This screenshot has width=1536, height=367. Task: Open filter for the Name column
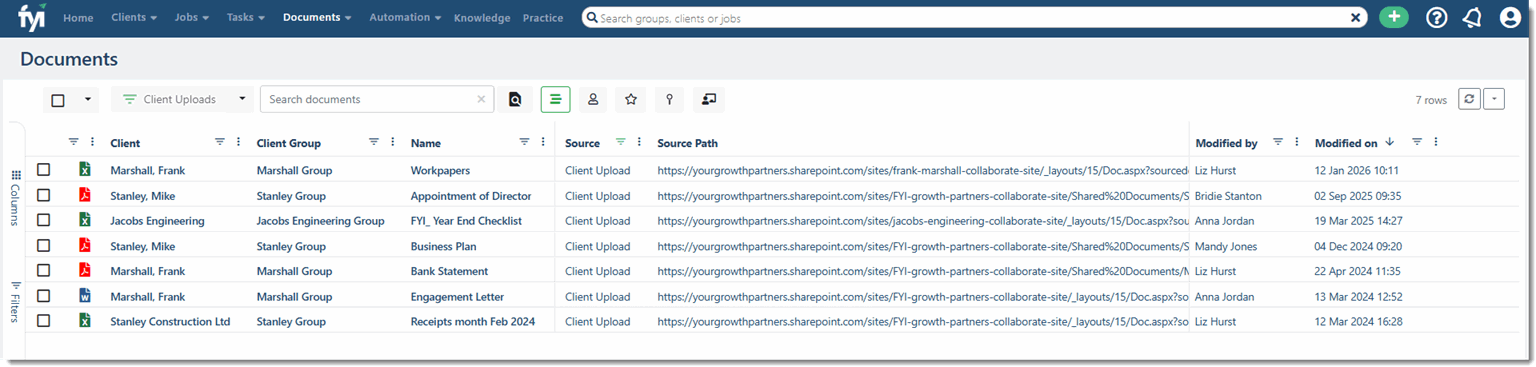coord(524,142)
